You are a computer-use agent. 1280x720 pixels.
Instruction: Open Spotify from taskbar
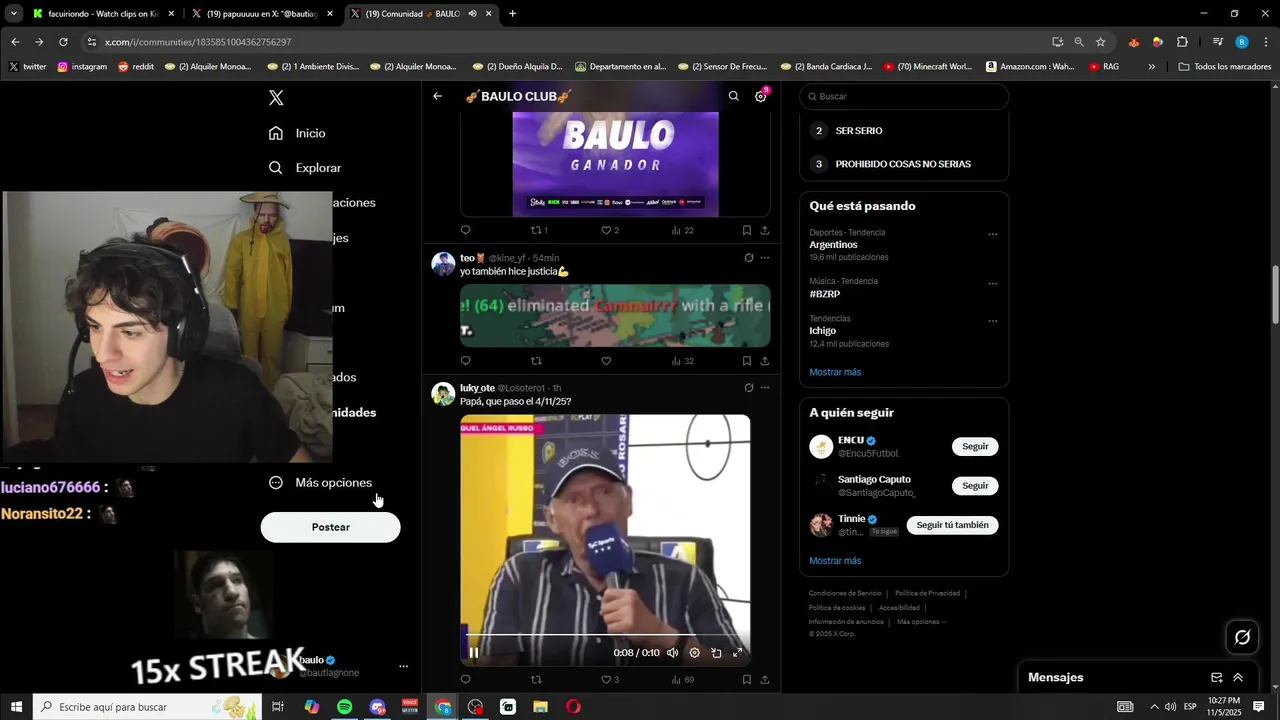(344, 707)
